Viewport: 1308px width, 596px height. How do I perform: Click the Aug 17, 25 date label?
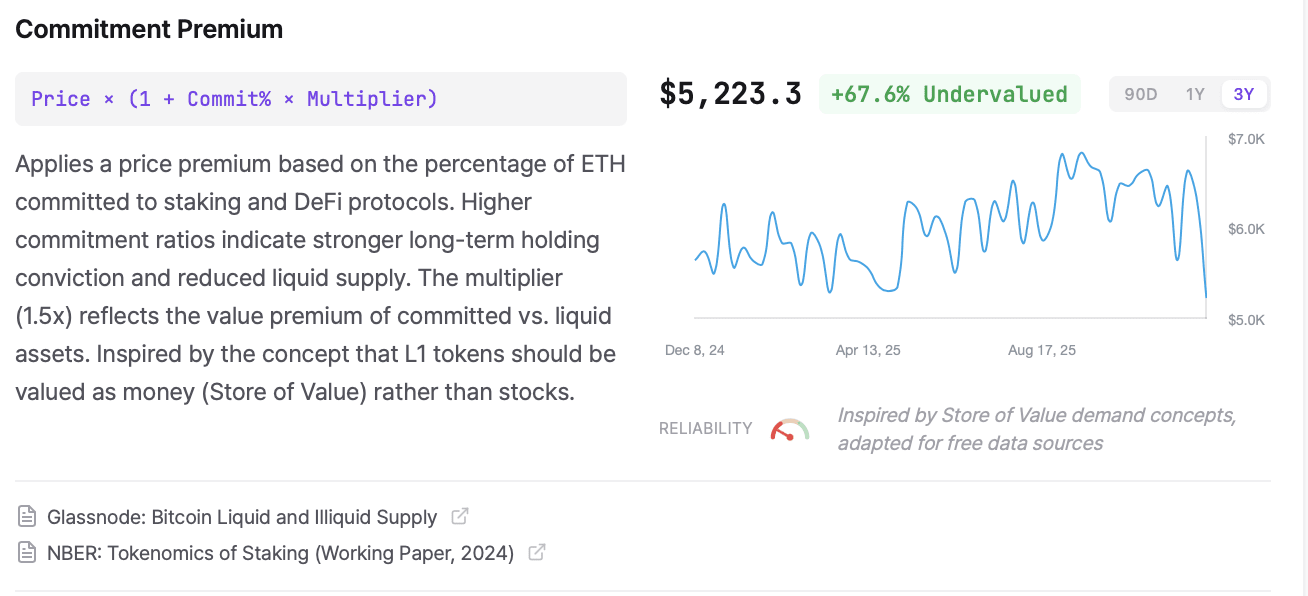point(1042,351)
